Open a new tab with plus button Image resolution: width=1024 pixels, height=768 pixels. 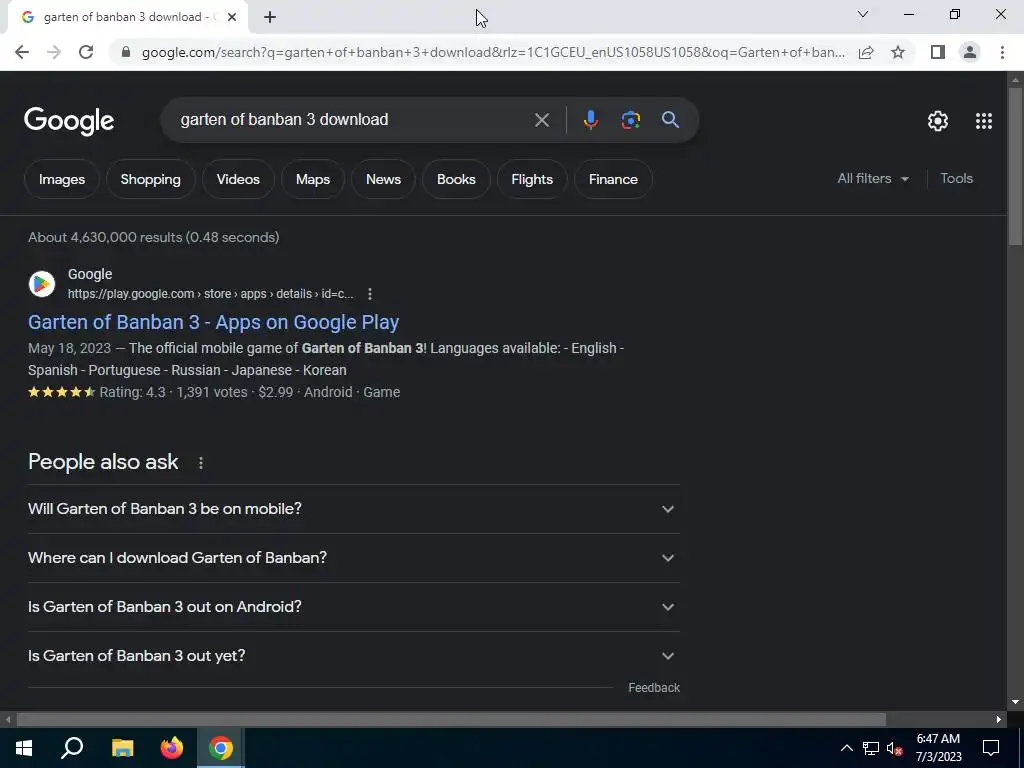point(270,17)
